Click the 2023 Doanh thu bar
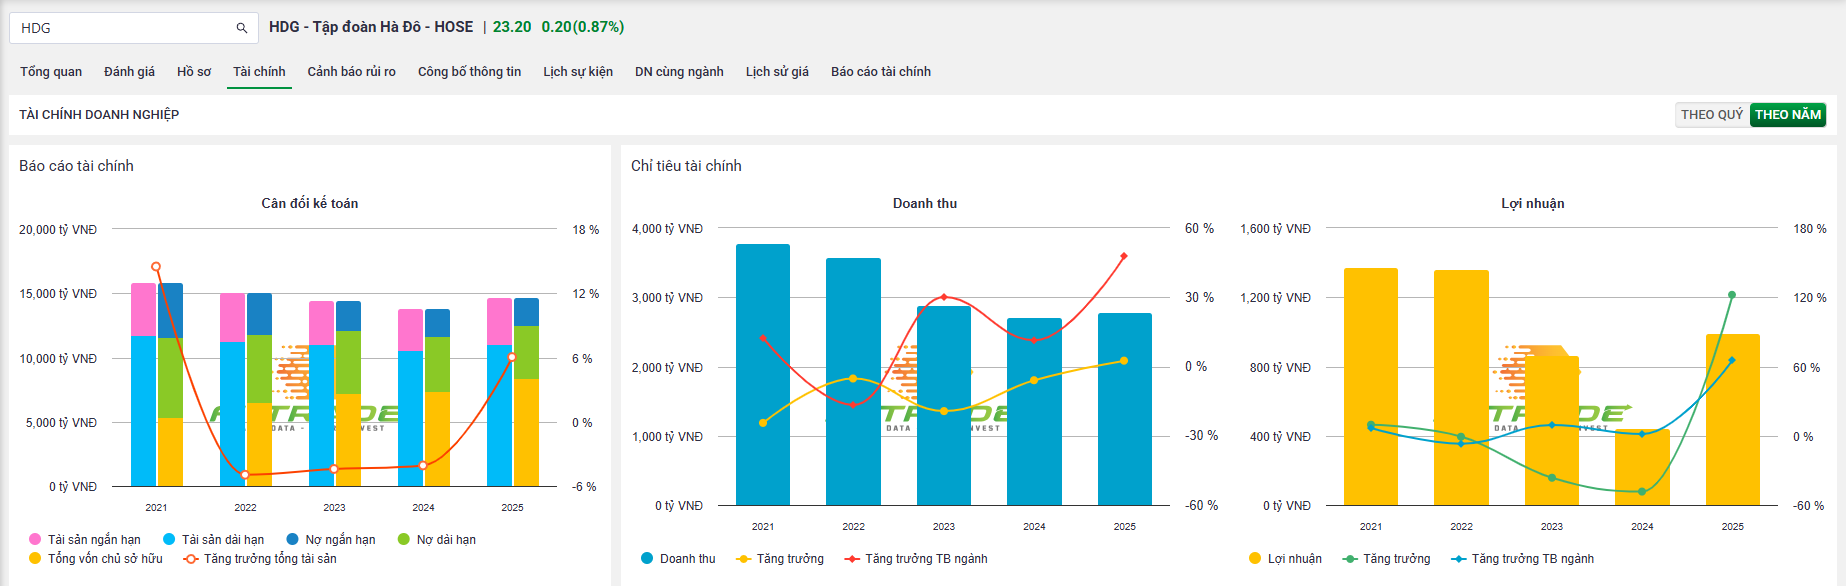 coord(944,406)
